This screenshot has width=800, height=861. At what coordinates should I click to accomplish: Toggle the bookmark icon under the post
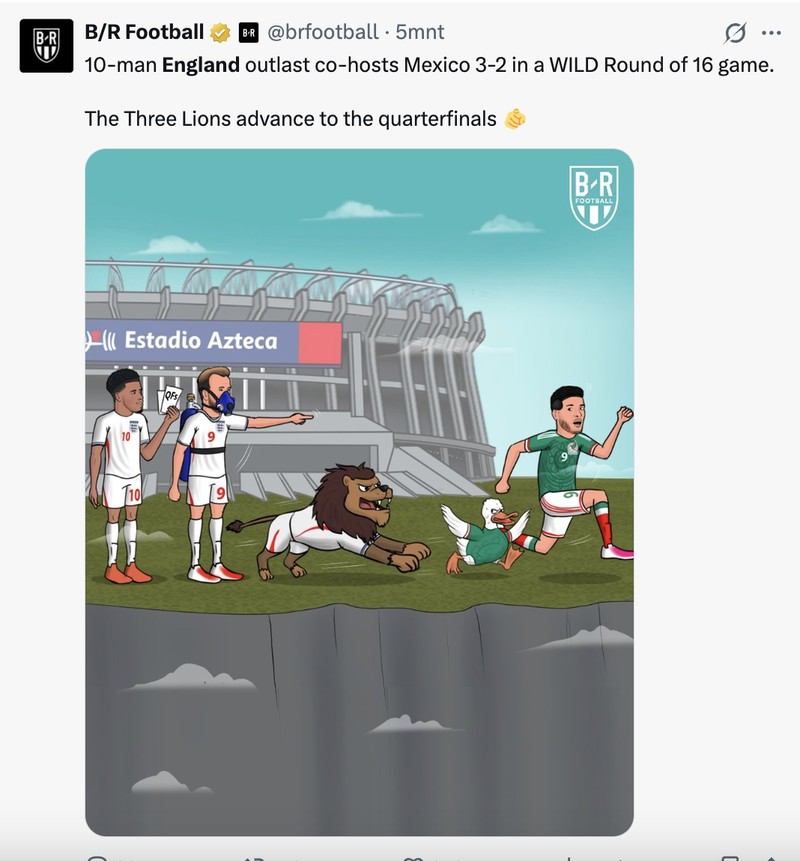pos(730,858)
